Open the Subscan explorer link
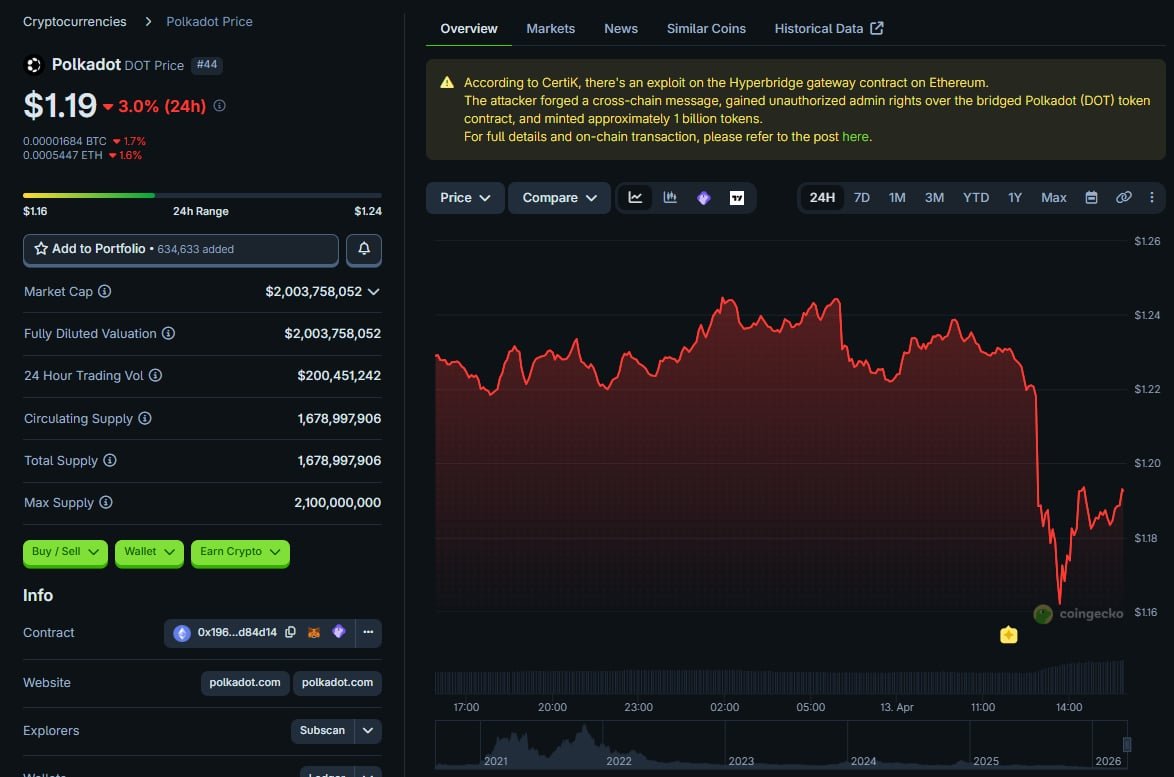Image resolution: width=1174 pixels, height=777 pixels. point(323,731)
